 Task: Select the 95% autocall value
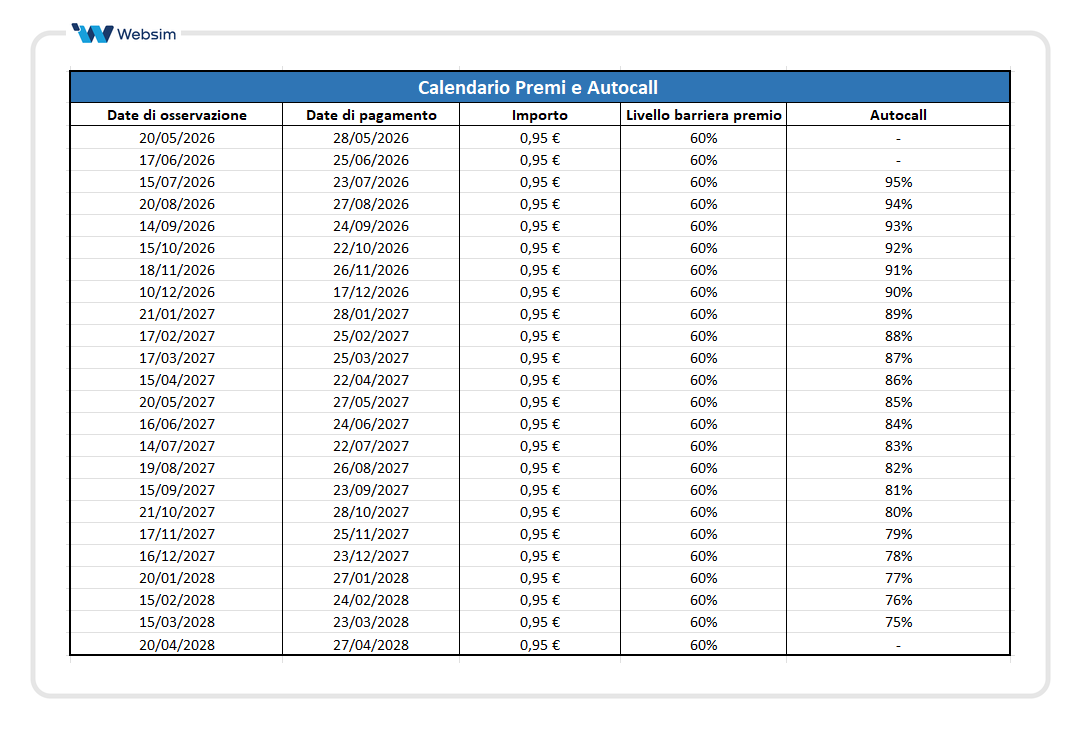pyautogui.click(x=899, y=182)
